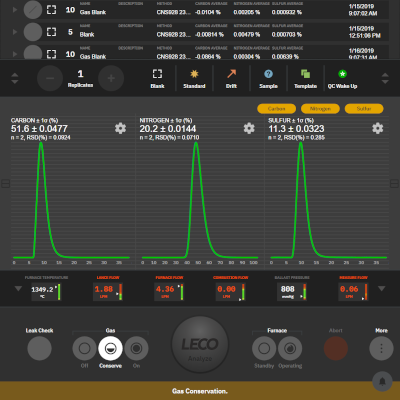
Task: Click blank icon of first Gas Blank row
Action: tap(51, 10)
